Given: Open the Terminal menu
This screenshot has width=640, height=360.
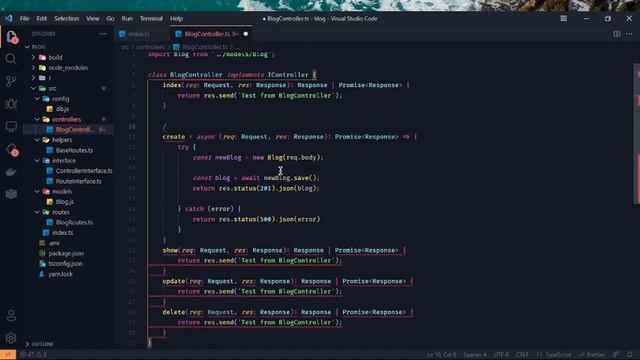Looking at the screenshot, I should tap(151, 18).
